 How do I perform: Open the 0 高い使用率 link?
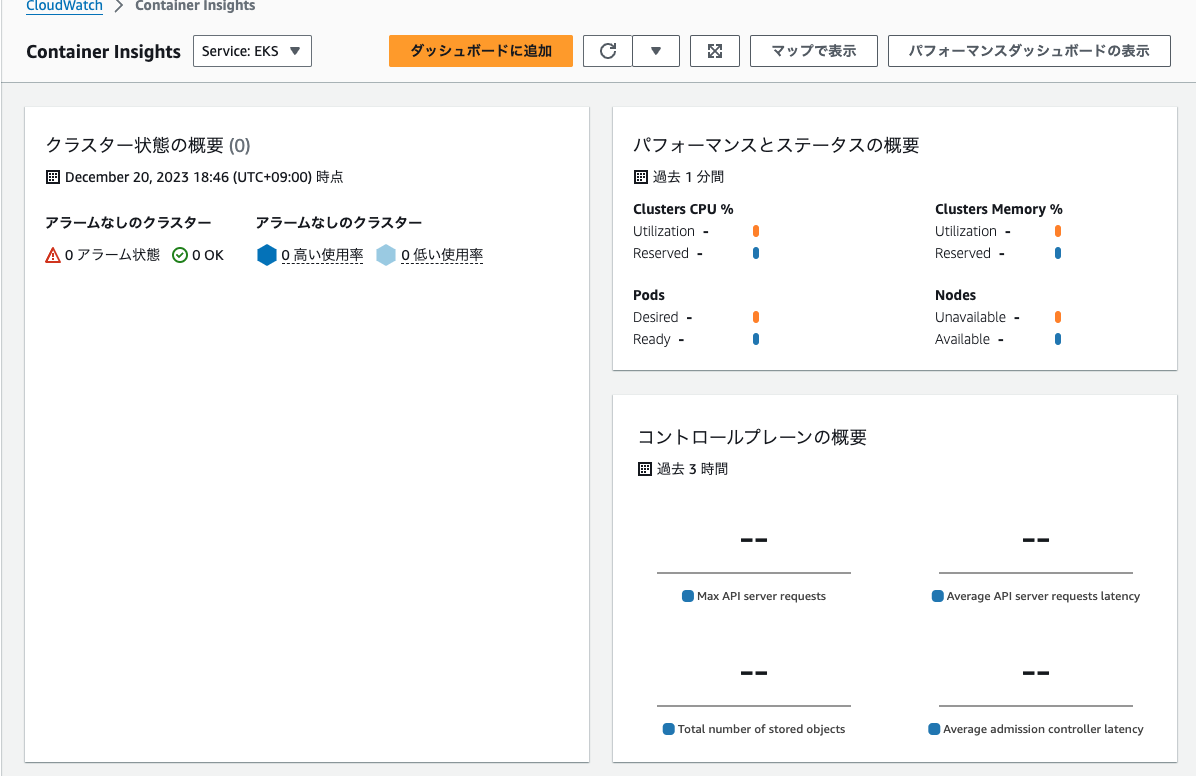[x=322, y=255]
